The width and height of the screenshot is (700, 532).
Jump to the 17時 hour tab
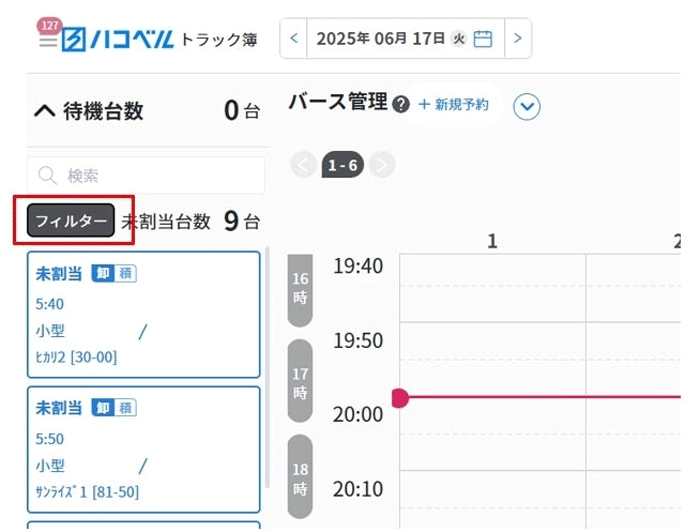(300, 382)
